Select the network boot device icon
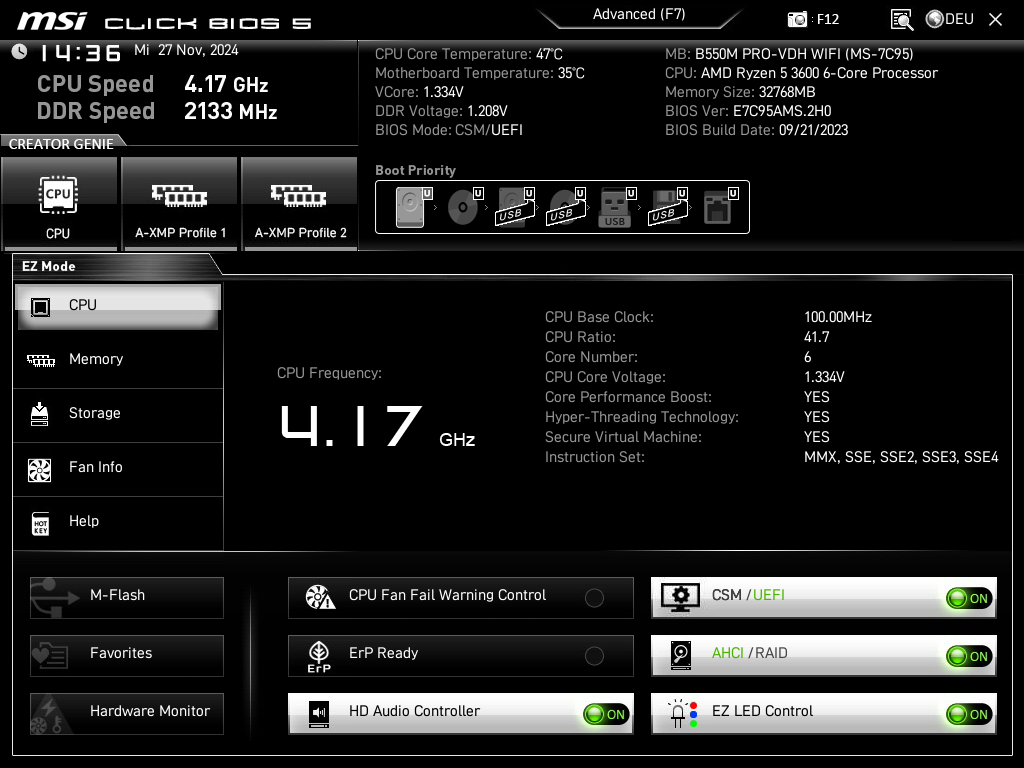Image resolution: width=1024 pixels, height=768 pixels. 720,207
